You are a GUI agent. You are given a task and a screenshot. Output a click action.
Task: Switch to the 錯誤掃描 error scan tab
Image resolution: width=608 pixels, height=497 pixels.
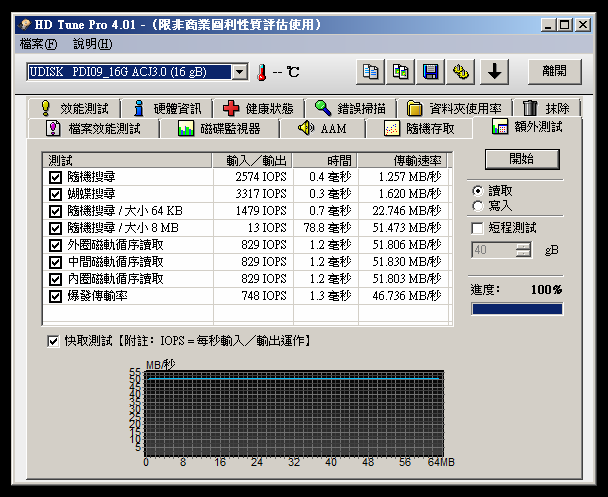[x=351, y=108]
